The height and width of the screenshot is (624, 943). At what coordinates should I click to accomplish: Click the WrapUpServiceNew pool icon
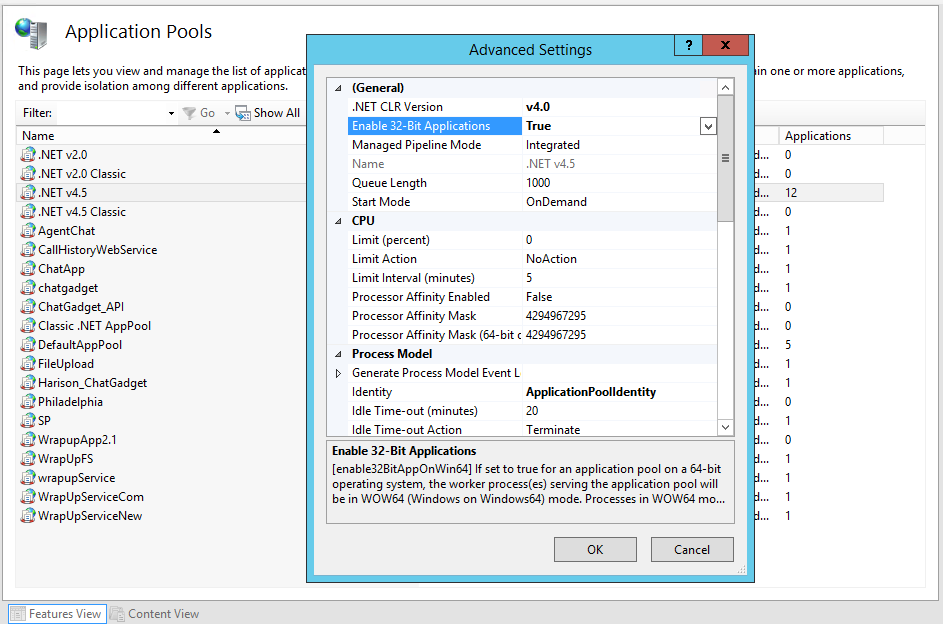click(x=28, y=516)
